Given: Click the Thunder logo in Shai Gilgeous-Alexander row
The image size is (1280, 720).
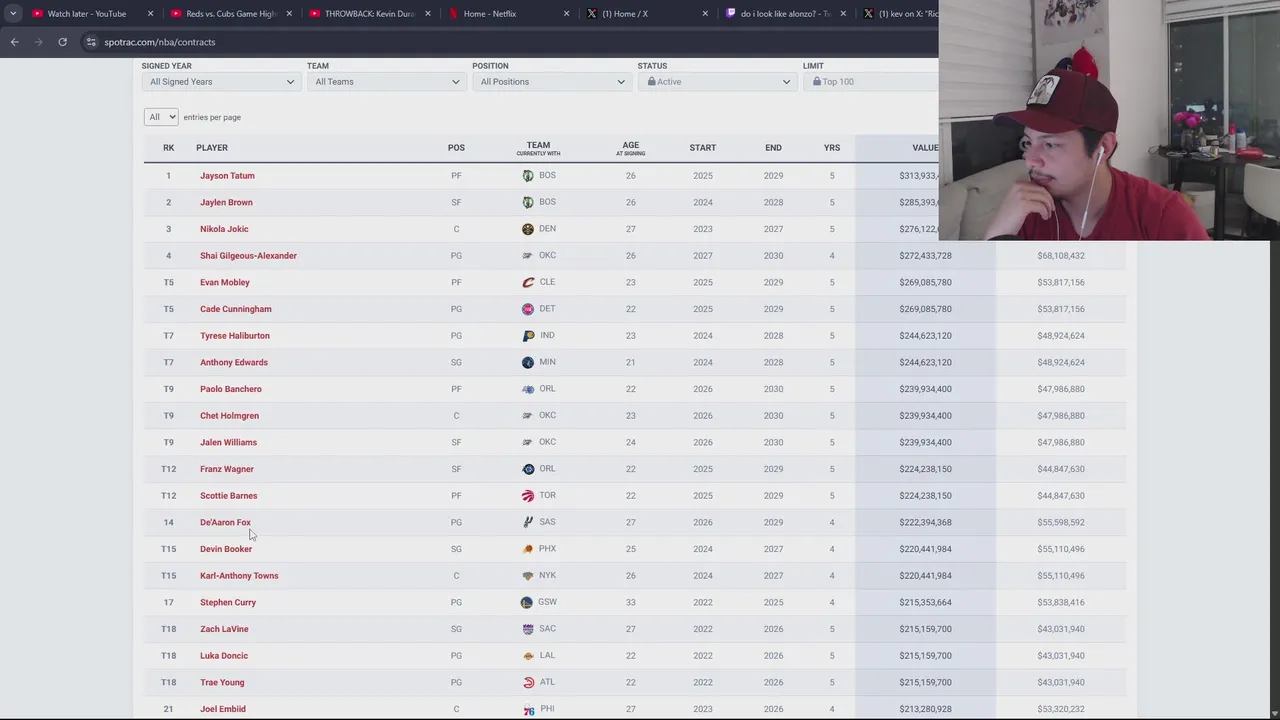Looking at the screenshot, I should tap(528, 256).
